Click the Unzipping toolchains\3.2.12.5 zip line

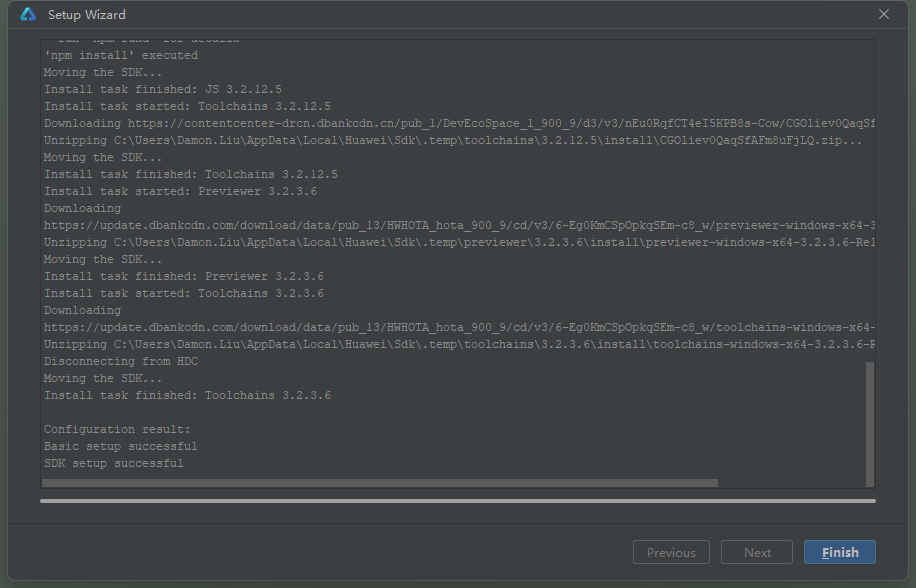[453, 141]
